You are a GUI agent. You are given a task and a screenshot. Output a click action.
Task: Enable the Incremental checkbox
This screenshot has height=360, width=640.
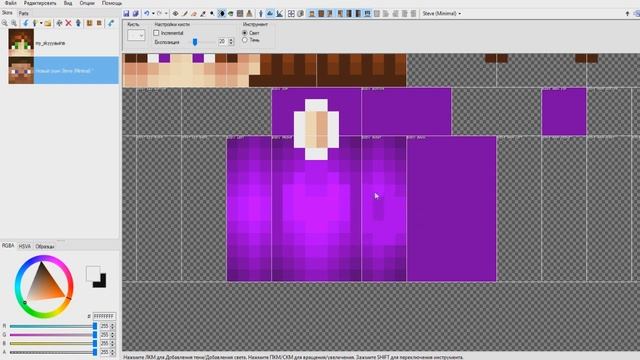156,33
